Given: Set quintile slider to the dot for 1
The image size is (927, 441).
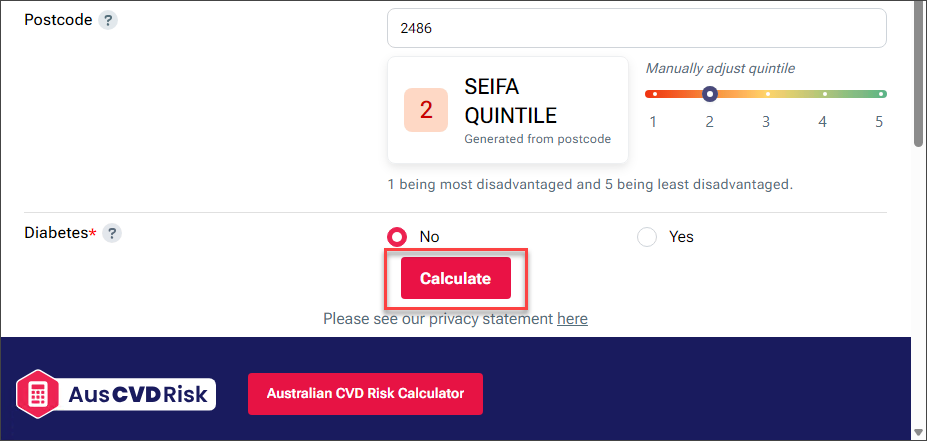Looking at the screenshot, I should coord(654,94).
